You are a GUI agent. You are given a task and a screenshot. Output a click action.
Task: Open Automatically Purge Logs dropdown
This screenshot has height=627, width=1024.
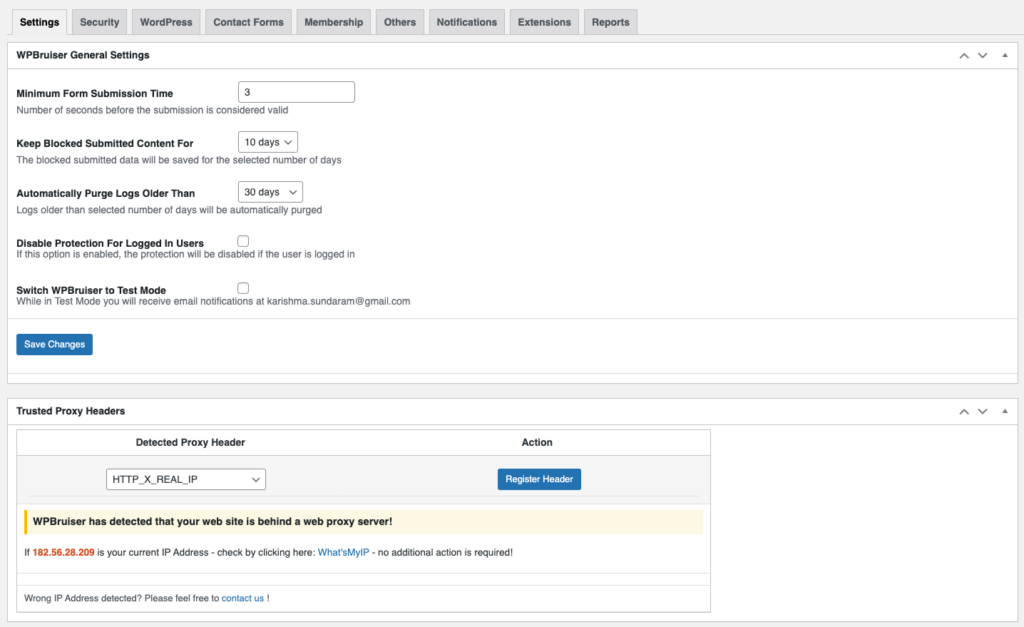pos(270,192)
